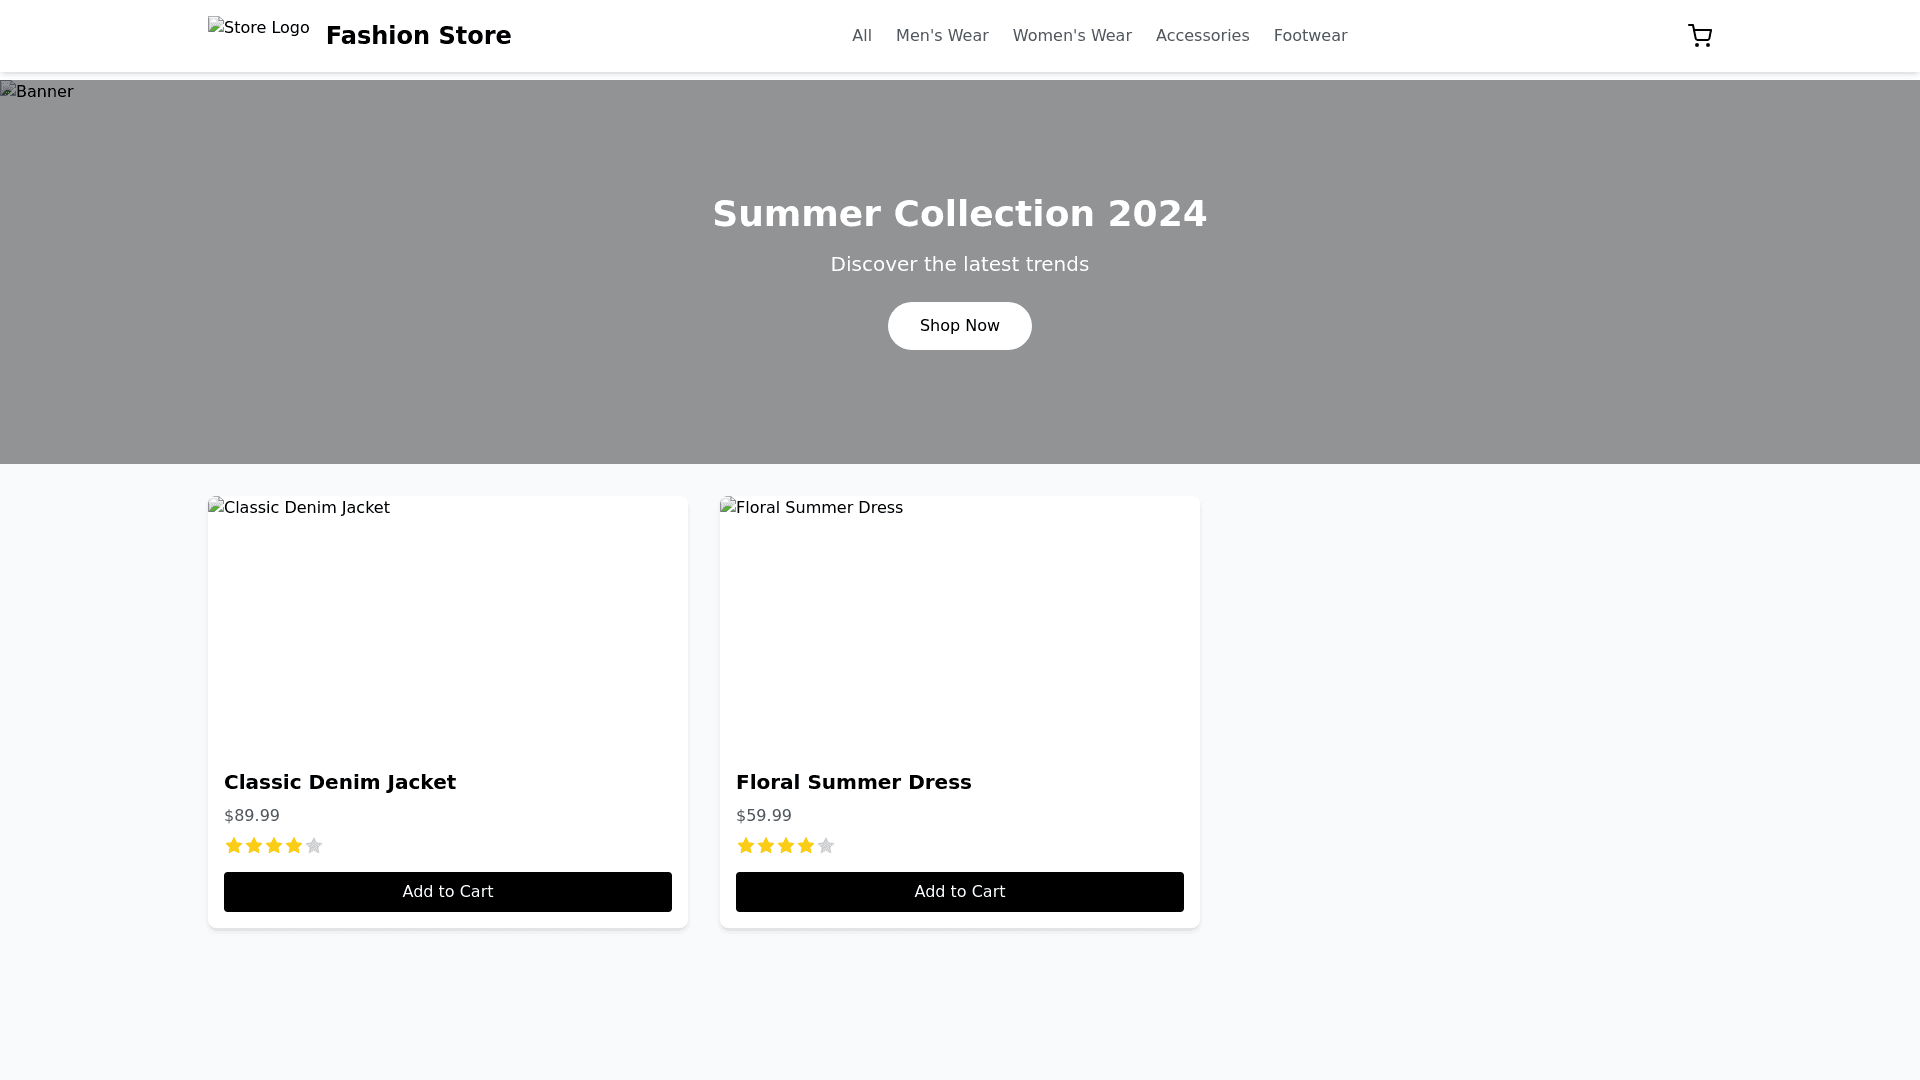Click third star on Floral Summer Dress
1920x1080 pixels.
point(786,846)
